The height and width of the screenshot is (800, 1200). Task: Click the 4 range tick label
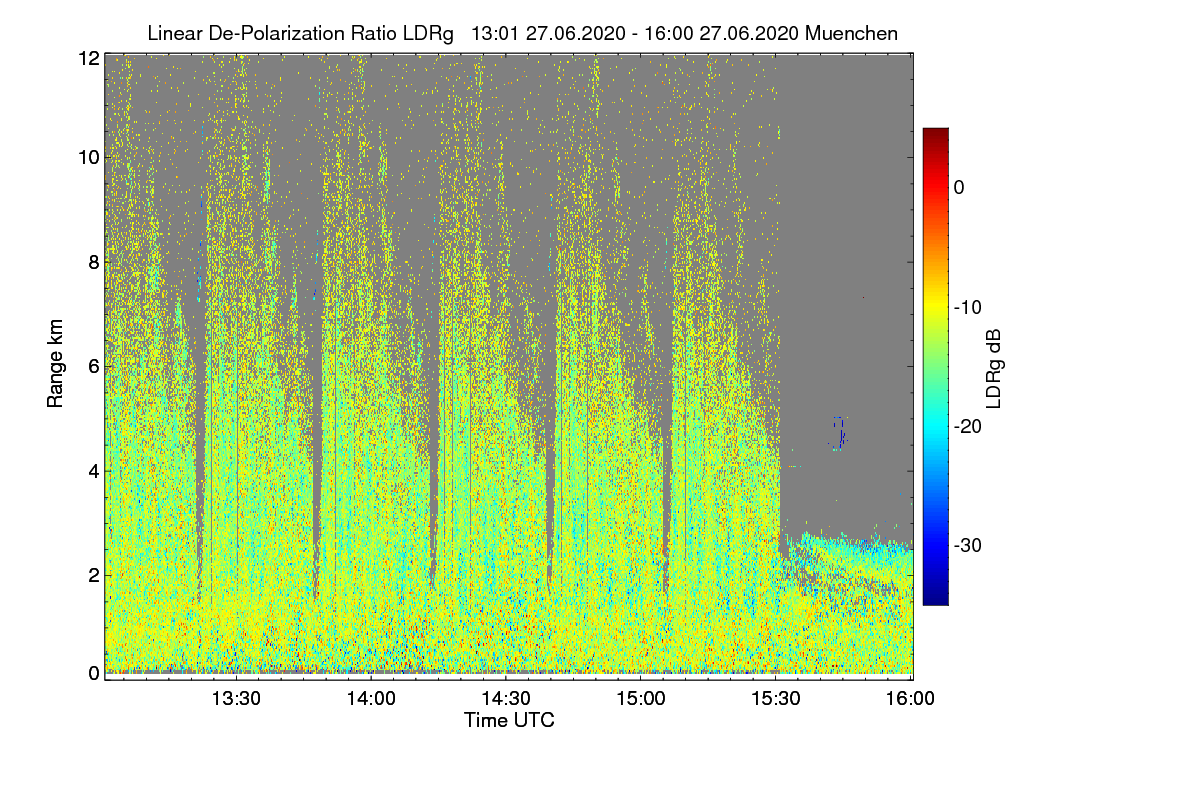(94, 470)
